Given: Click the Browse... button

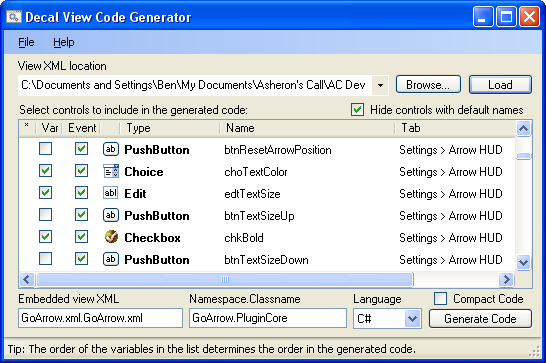Looking at the screenshot, I should [428, 85].
